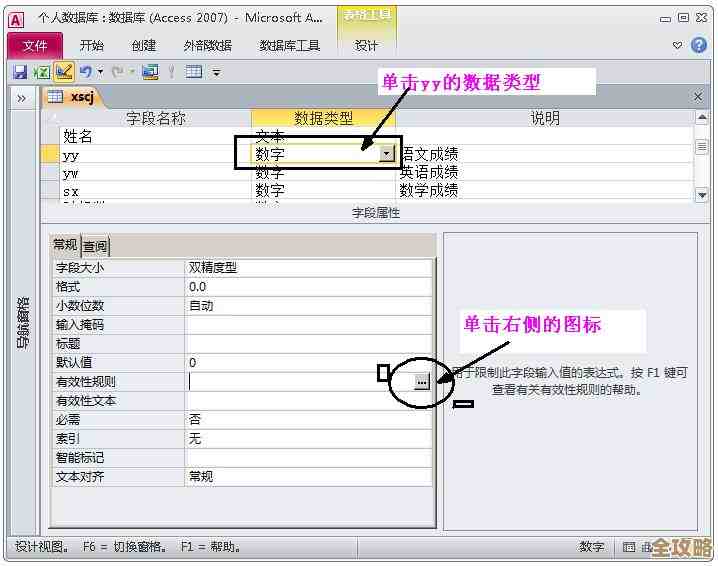The image size is (718, 566).
Task: Click the field list scrollbar up arrow
Action: [x=702, y=118]
